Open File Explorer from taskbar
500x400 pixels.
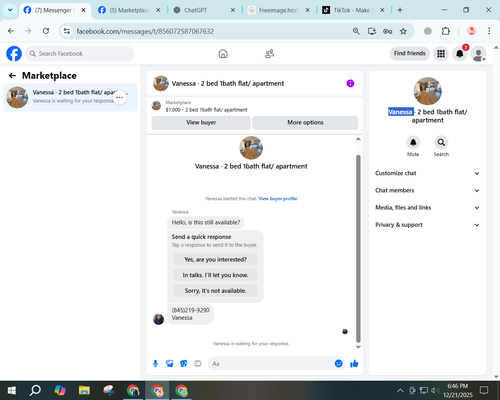point(84,390)
